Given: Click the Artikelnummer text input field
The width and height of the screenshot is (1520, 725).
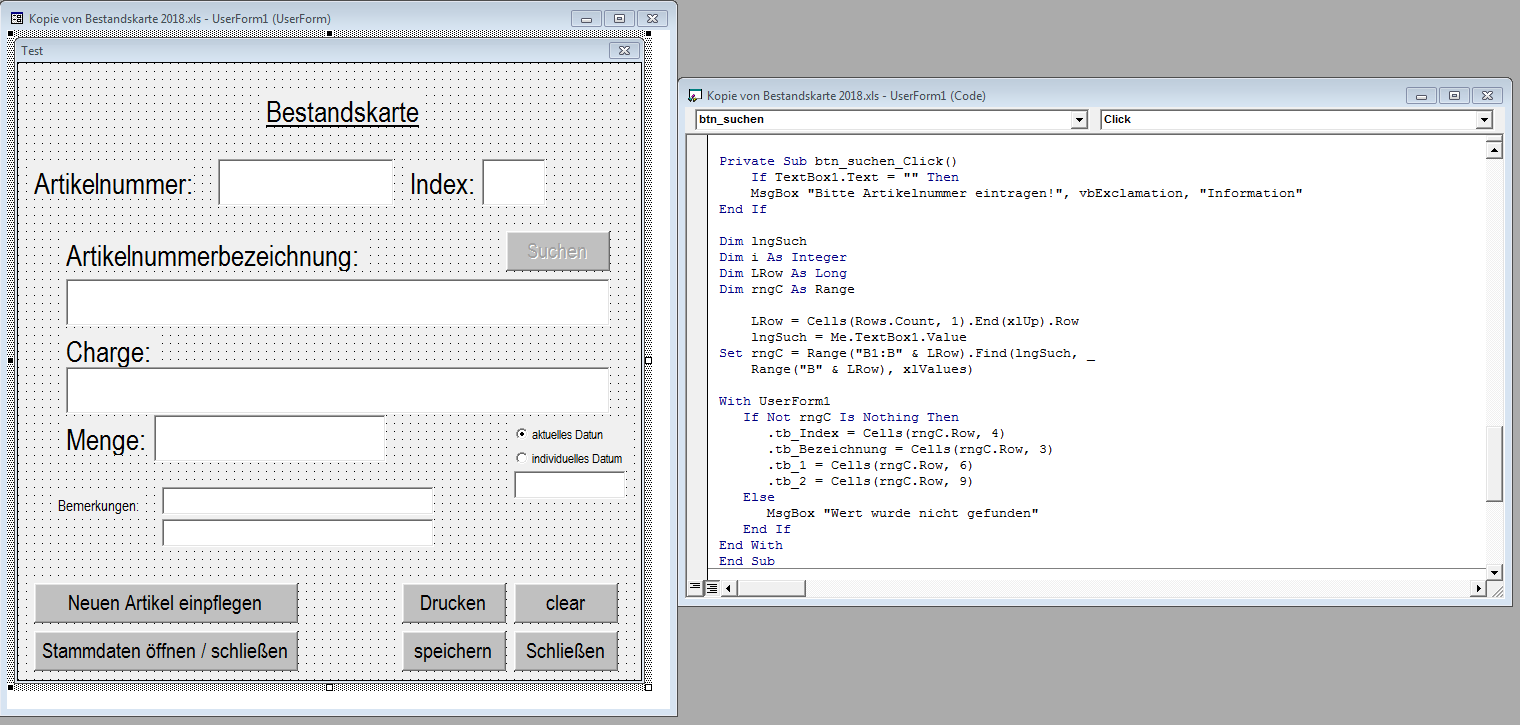Looking at the screenshot, I should [305, 183].
